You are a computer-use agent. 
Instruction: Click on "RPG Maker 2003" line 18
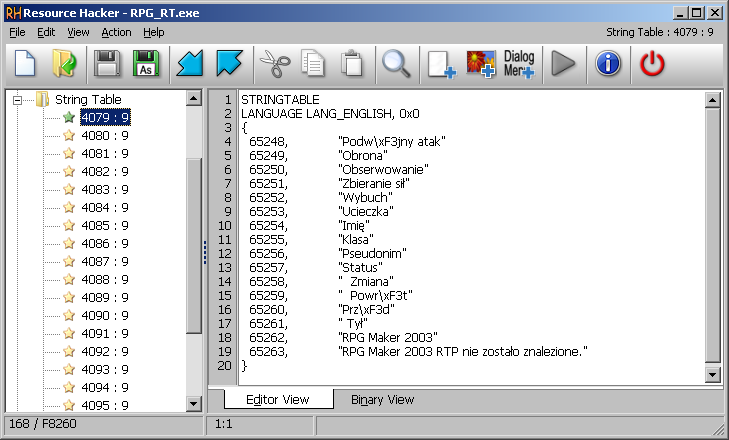coord(388,337)
